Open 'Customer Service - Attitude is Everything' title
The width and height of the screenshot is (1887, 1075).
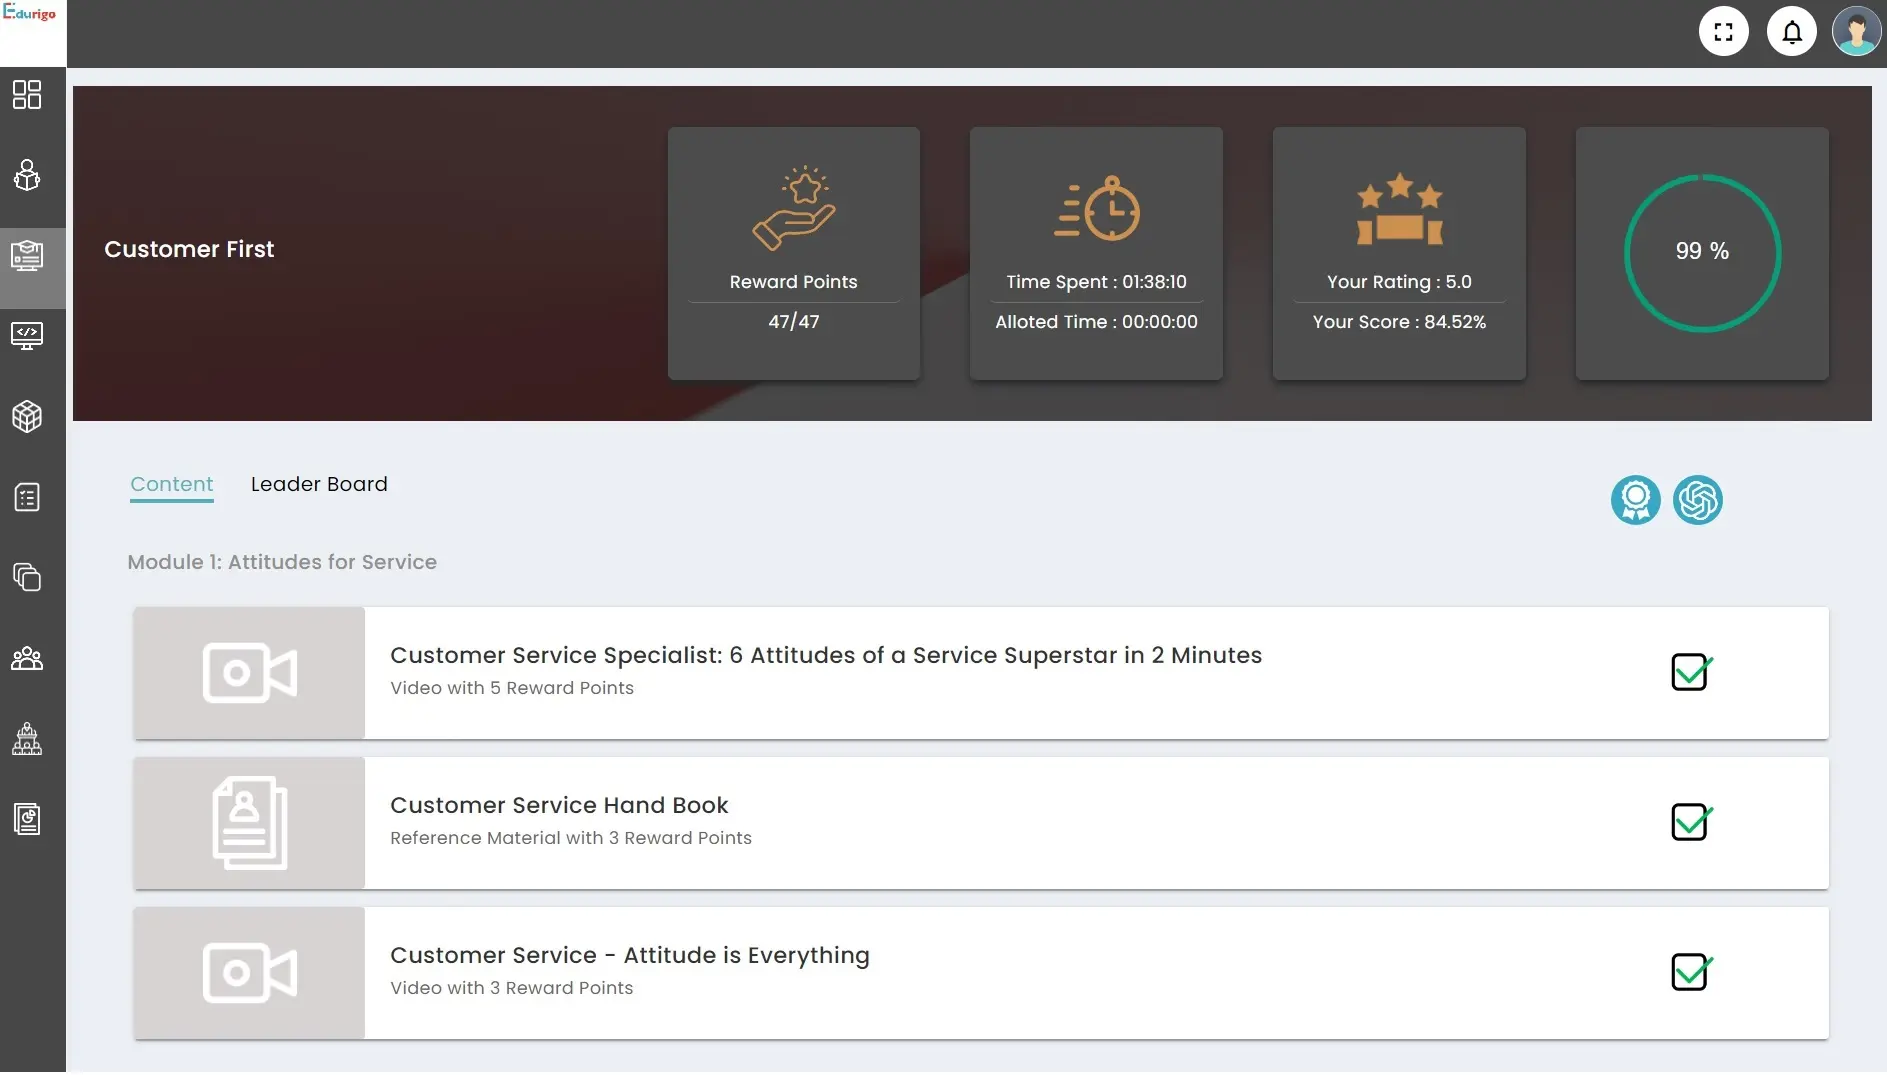(x=630, y=956)
